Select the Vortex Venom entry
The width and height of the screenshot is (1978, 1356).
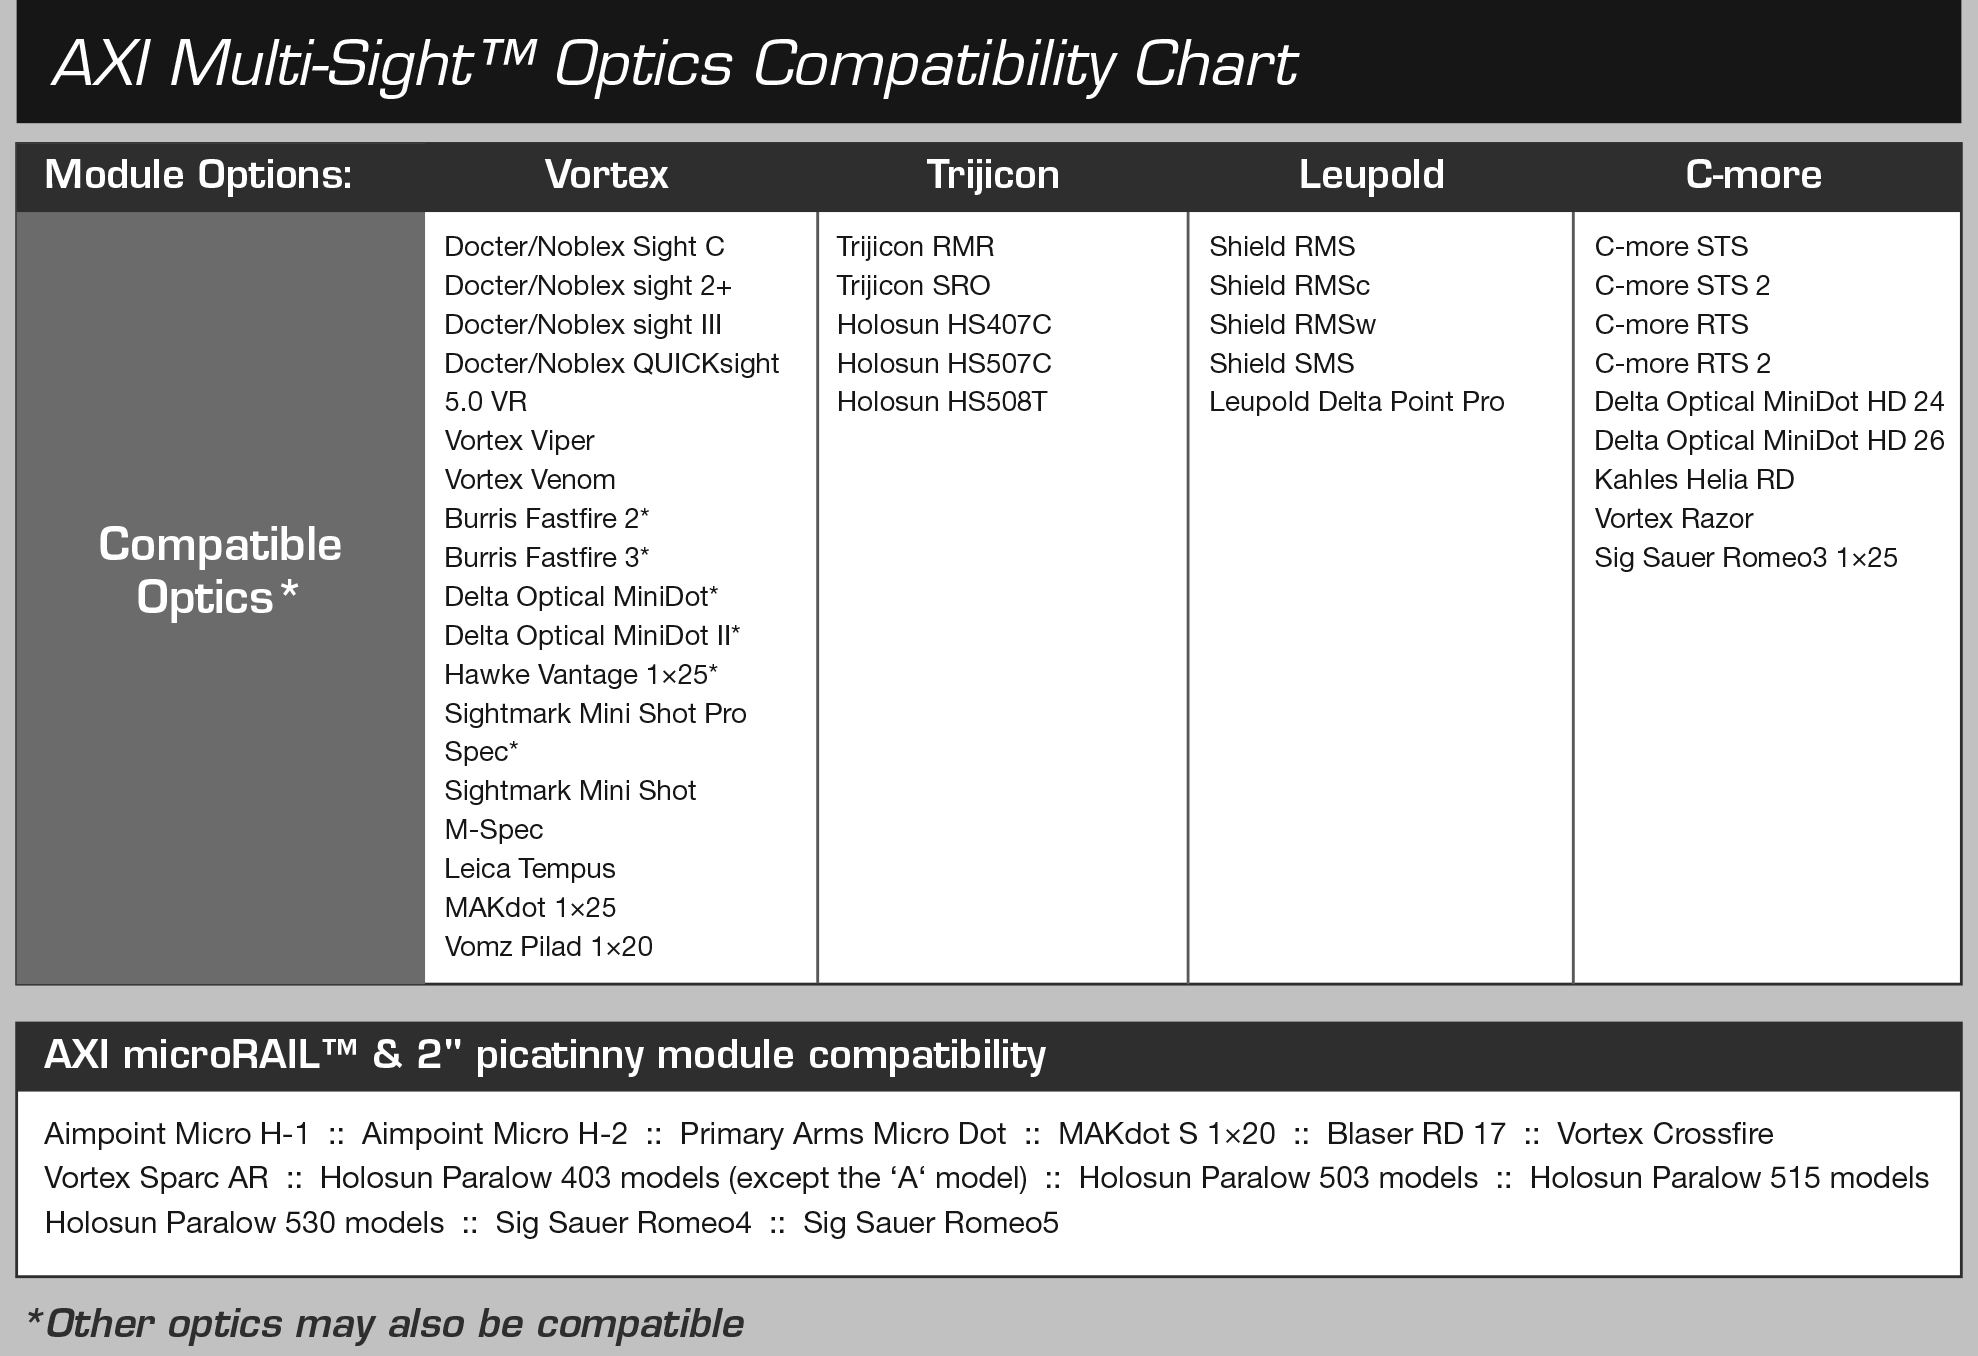(530, 480)
